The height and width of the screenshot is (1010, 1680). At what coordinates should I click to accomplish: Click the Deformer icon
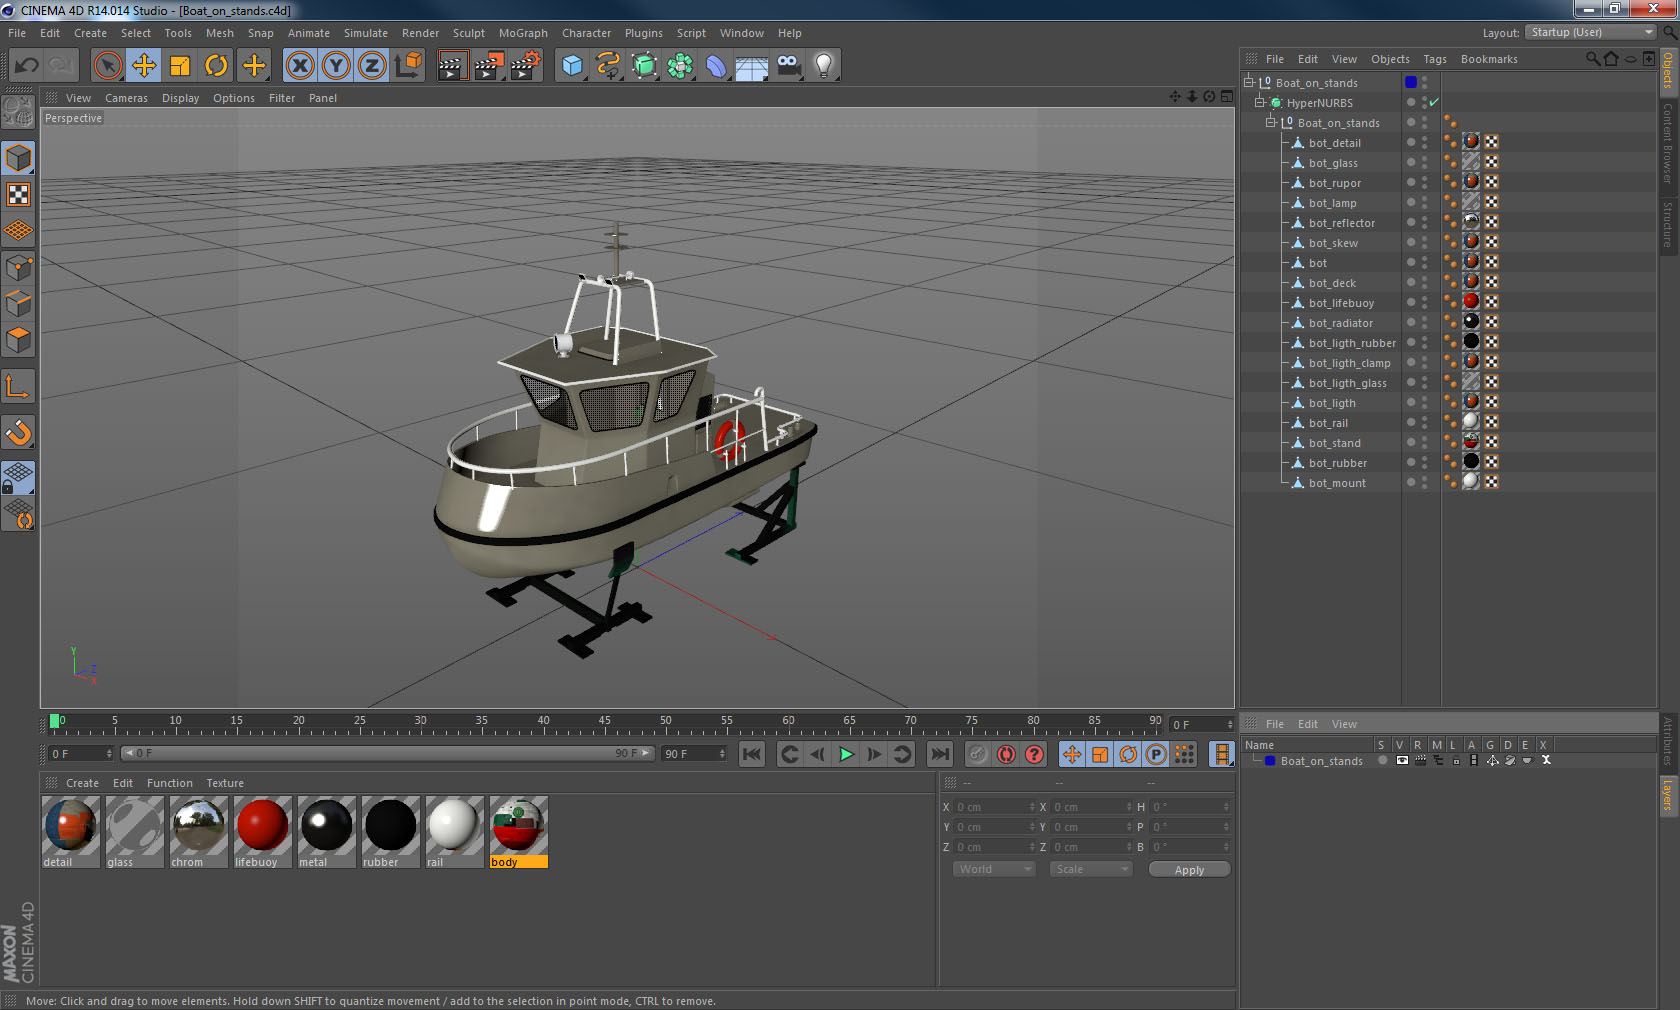coord(716,66)
